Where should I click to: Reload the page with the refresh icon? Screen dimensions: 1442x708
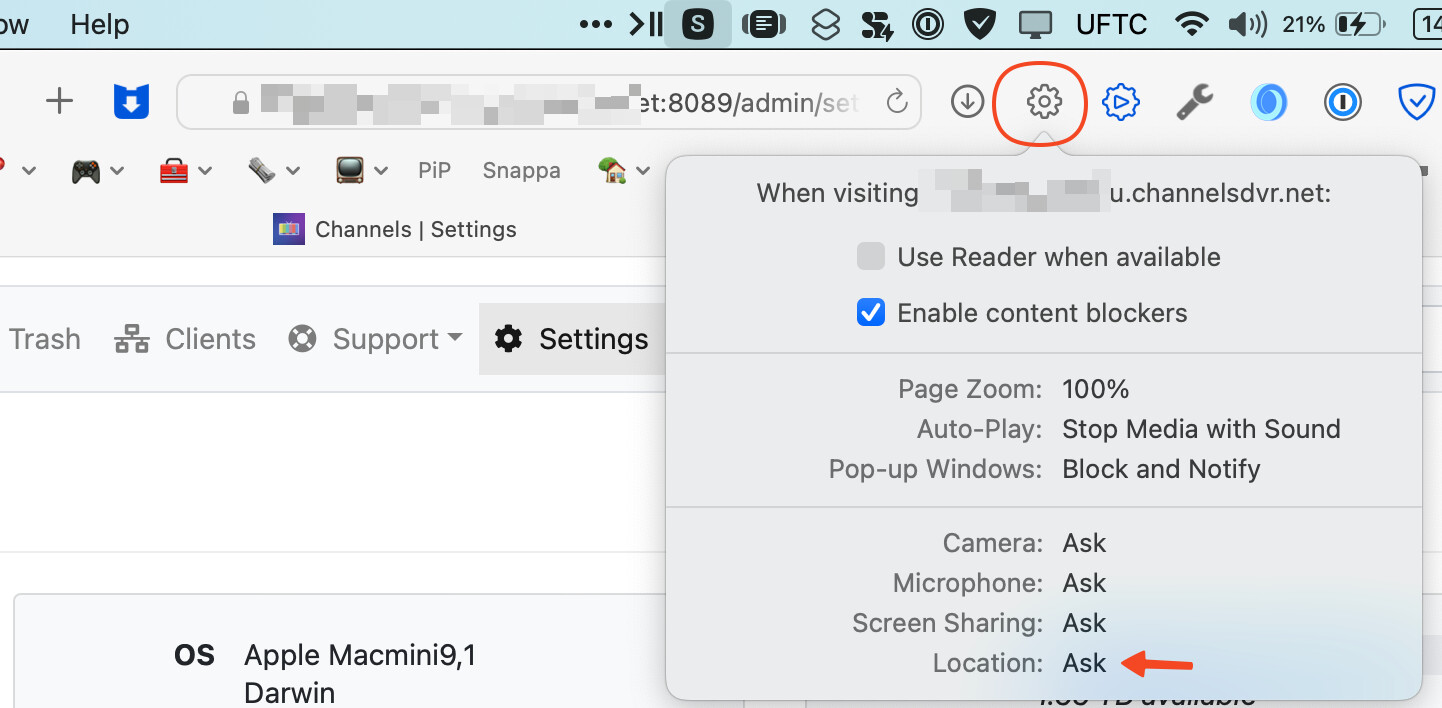(x=897, y=101)
